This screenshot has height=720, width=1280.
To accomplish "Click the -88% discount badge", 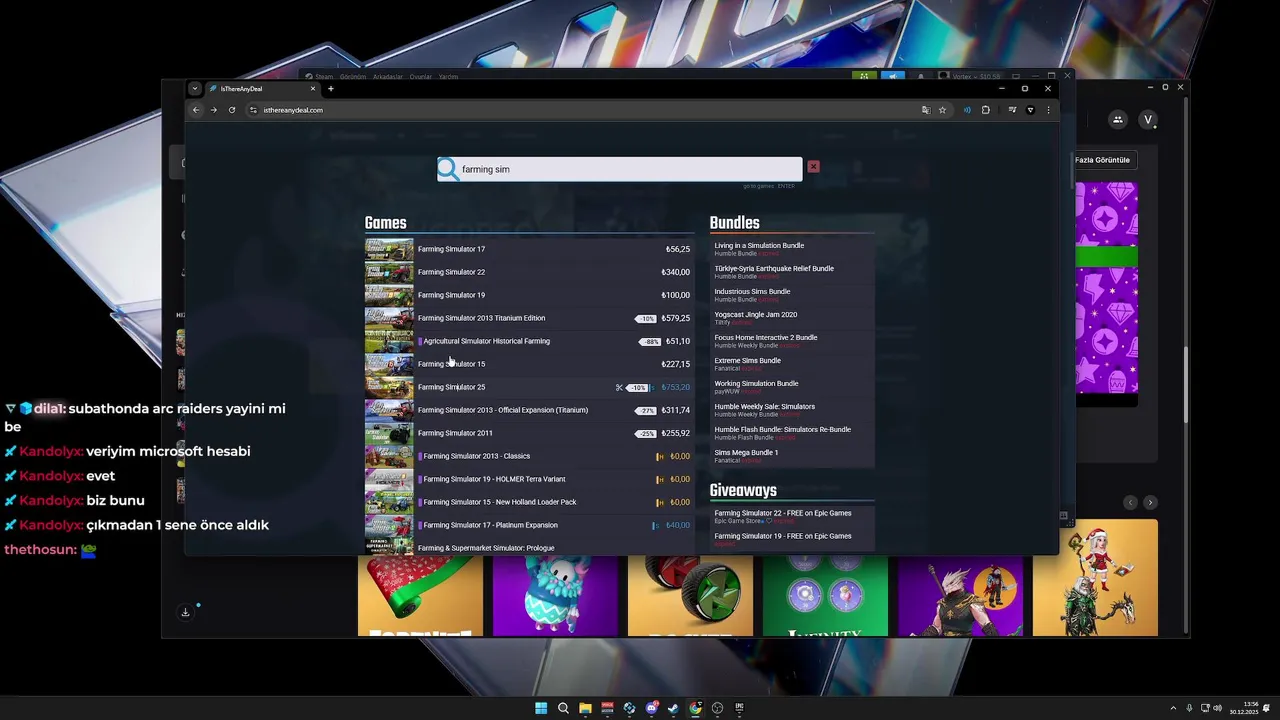I will click(650, 342).
